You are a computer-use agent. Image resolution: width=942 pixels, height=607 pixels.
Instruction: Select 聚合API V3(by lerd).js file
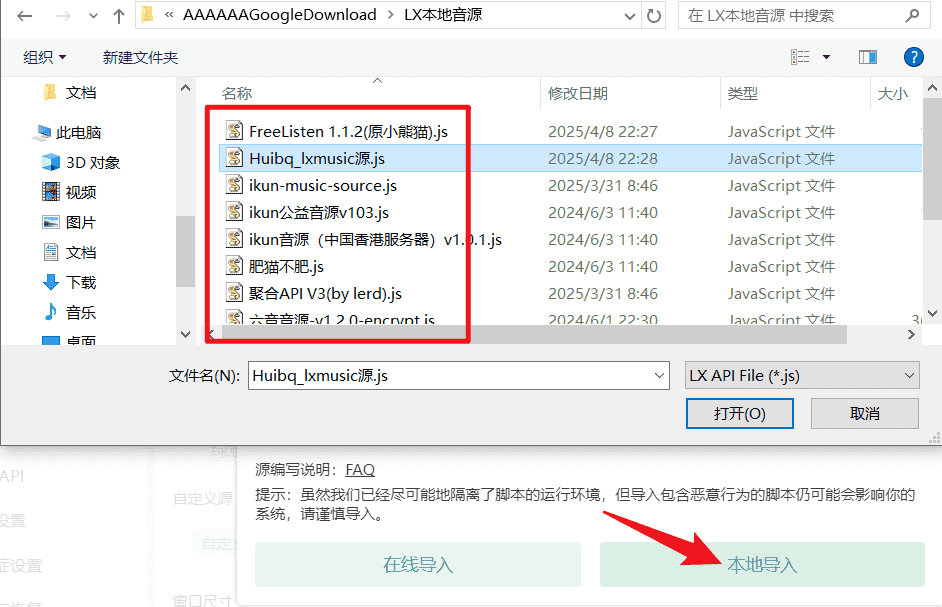coord(325,294)
